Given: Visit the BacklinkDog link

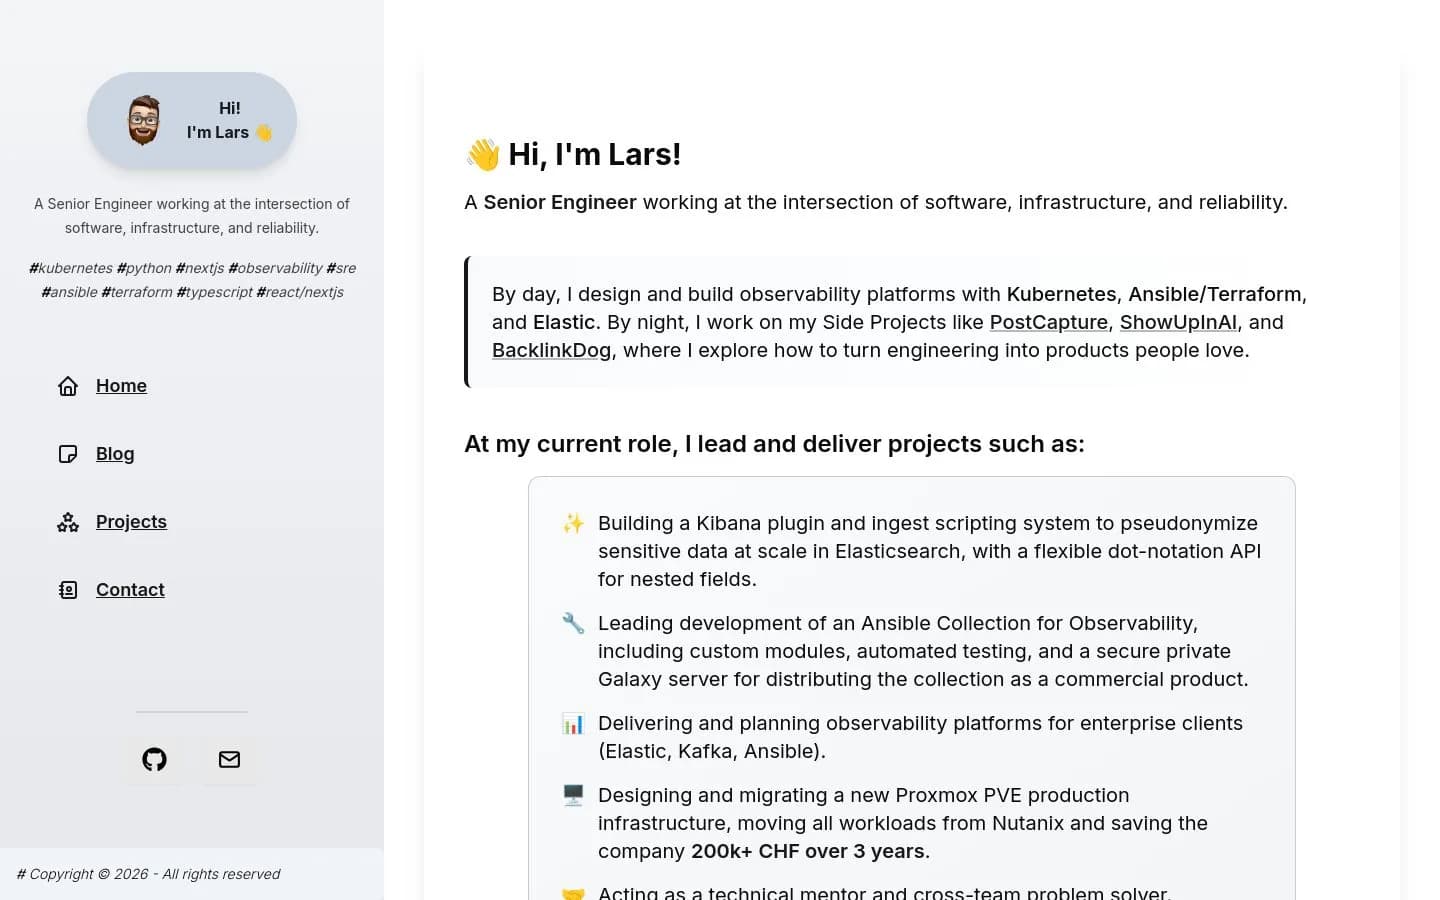Looking at the screenshot, I should click(551, 350).
